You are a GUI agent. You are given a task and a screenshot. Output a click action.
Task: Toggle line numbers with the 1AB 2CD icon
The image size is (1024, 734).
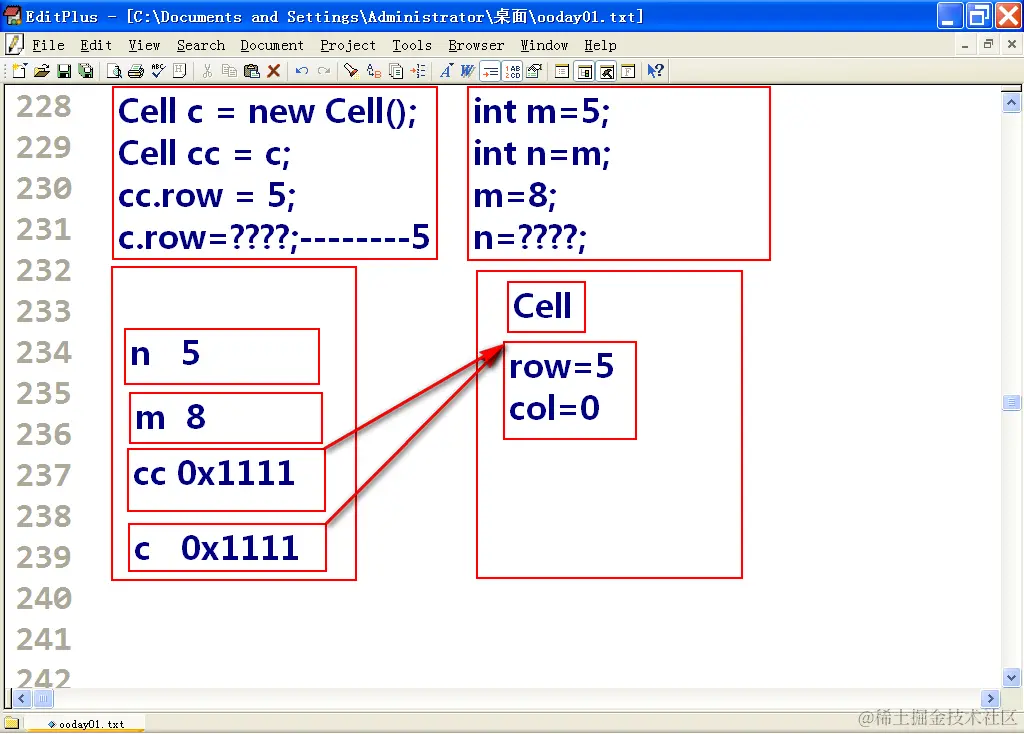(x=512, y=71)
